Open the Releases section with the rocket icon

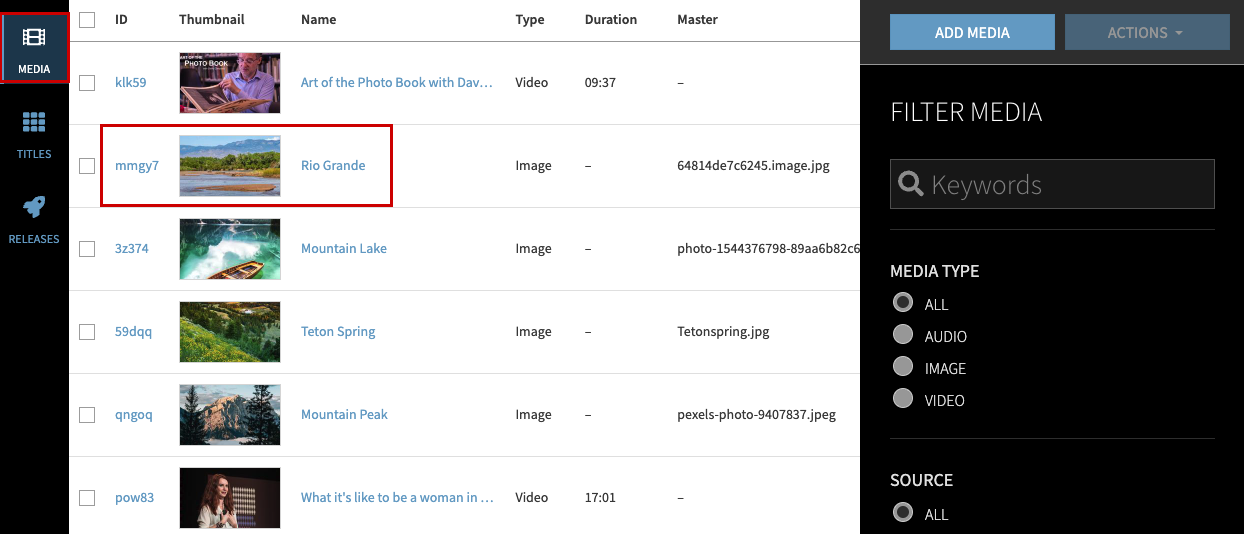tap(34, 220)
